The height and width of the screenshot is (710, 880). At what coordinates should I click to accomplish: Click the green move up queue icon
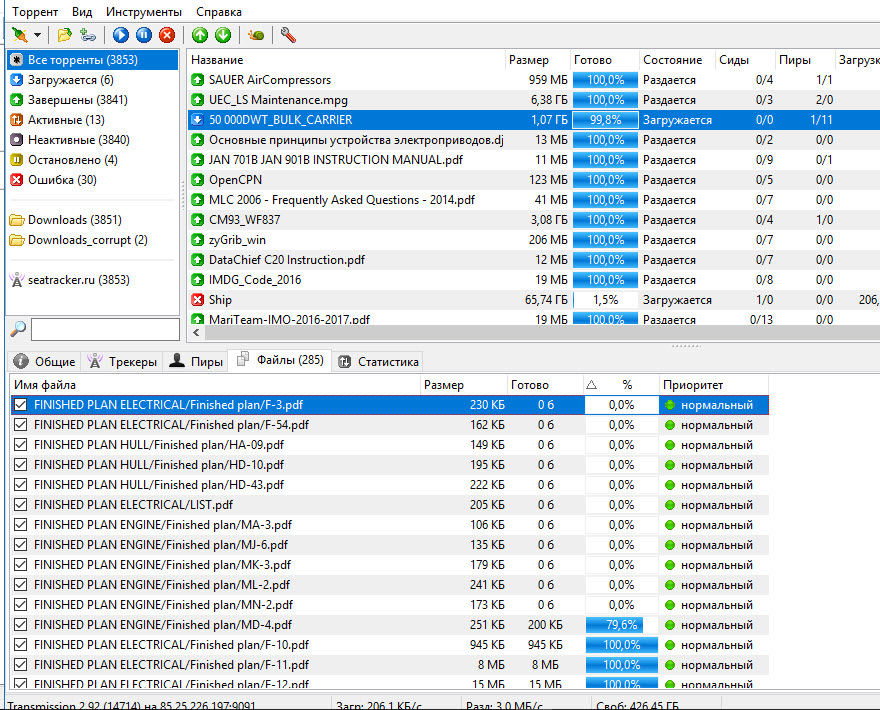[x=200, y=35]
